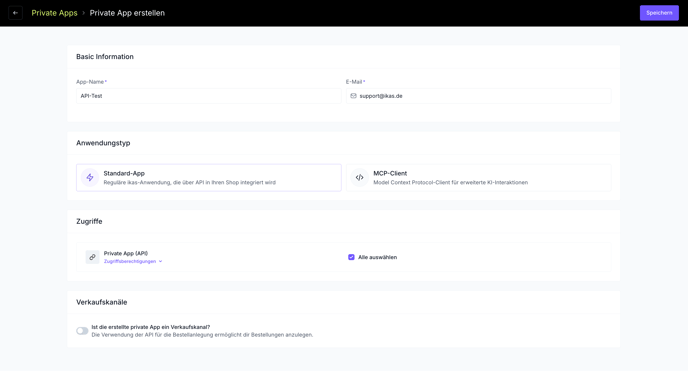This screenshot has height=371, width=688.
Task: Click the Verkaufskanal question label
Action: point(150,327)
